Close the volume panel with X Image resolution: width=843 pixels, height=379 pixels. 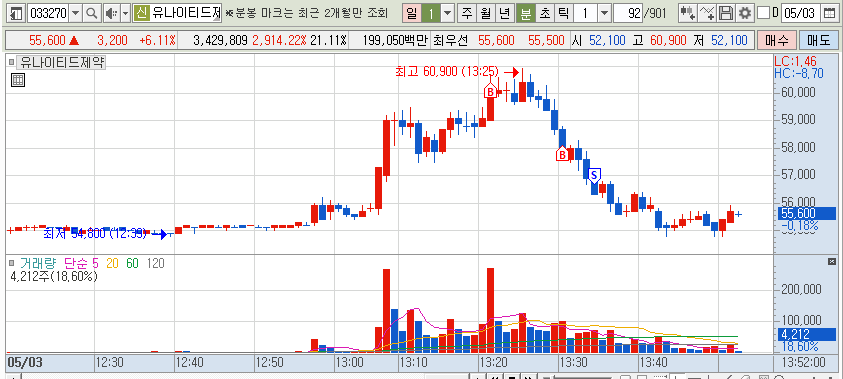click(833, 261)
